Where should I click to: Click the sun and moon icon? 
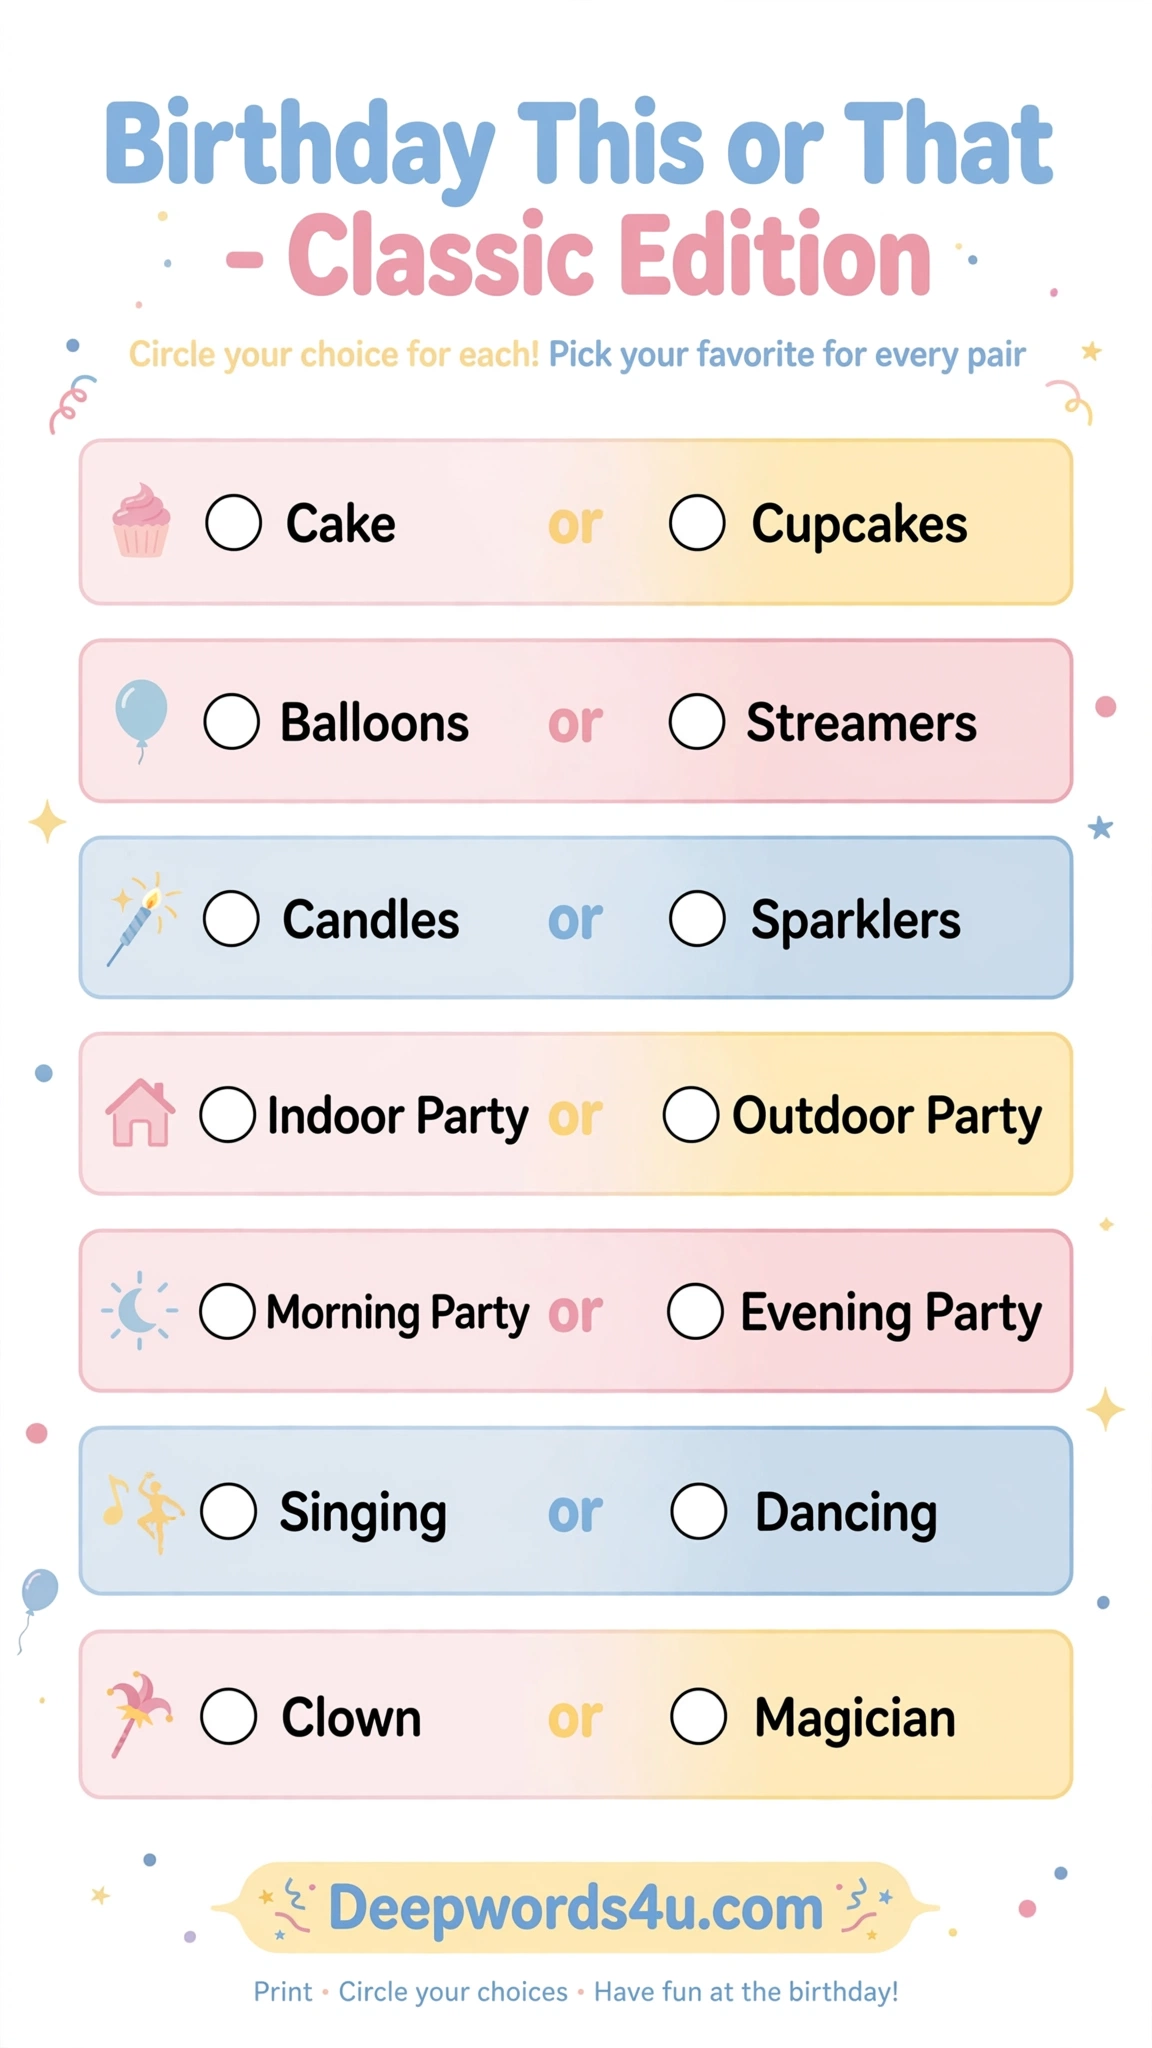[139, 1310]
